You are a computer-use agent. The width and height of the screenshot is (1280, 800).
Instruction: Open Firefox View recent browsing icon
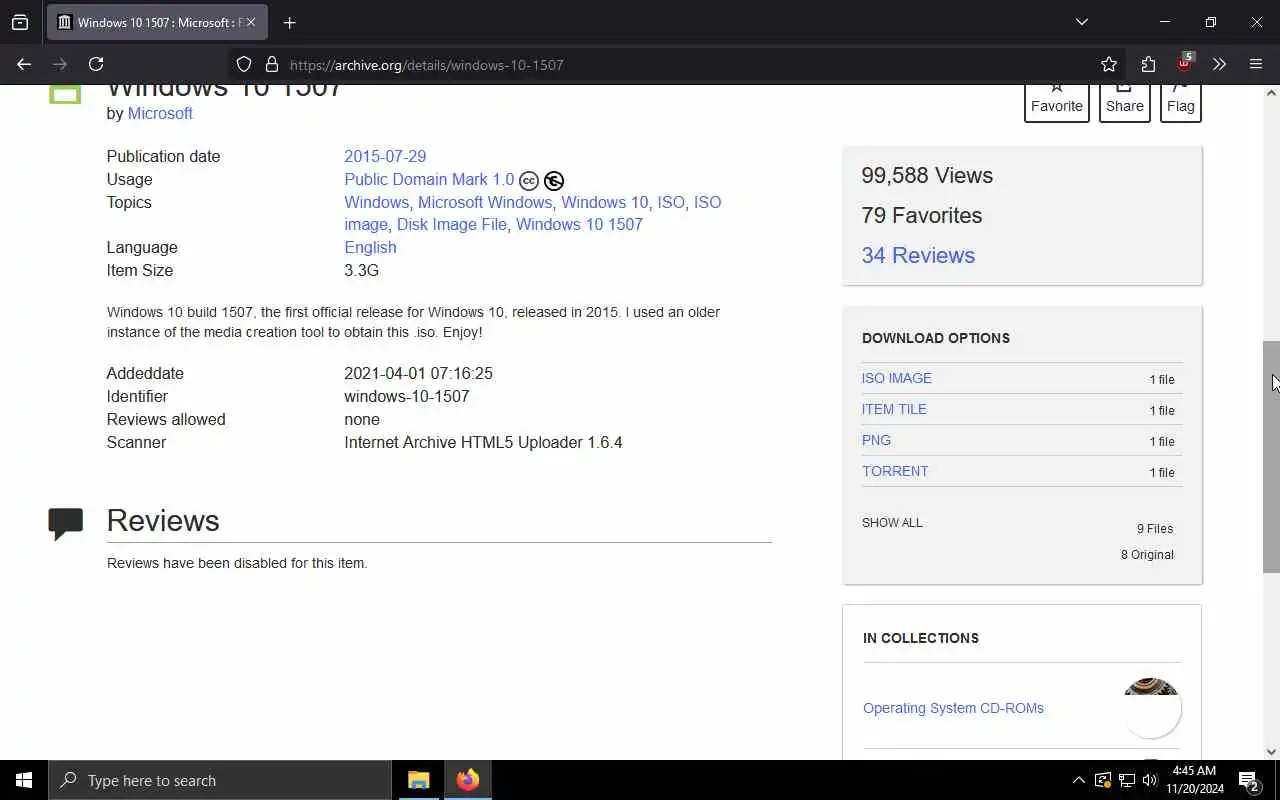point(20,22)
